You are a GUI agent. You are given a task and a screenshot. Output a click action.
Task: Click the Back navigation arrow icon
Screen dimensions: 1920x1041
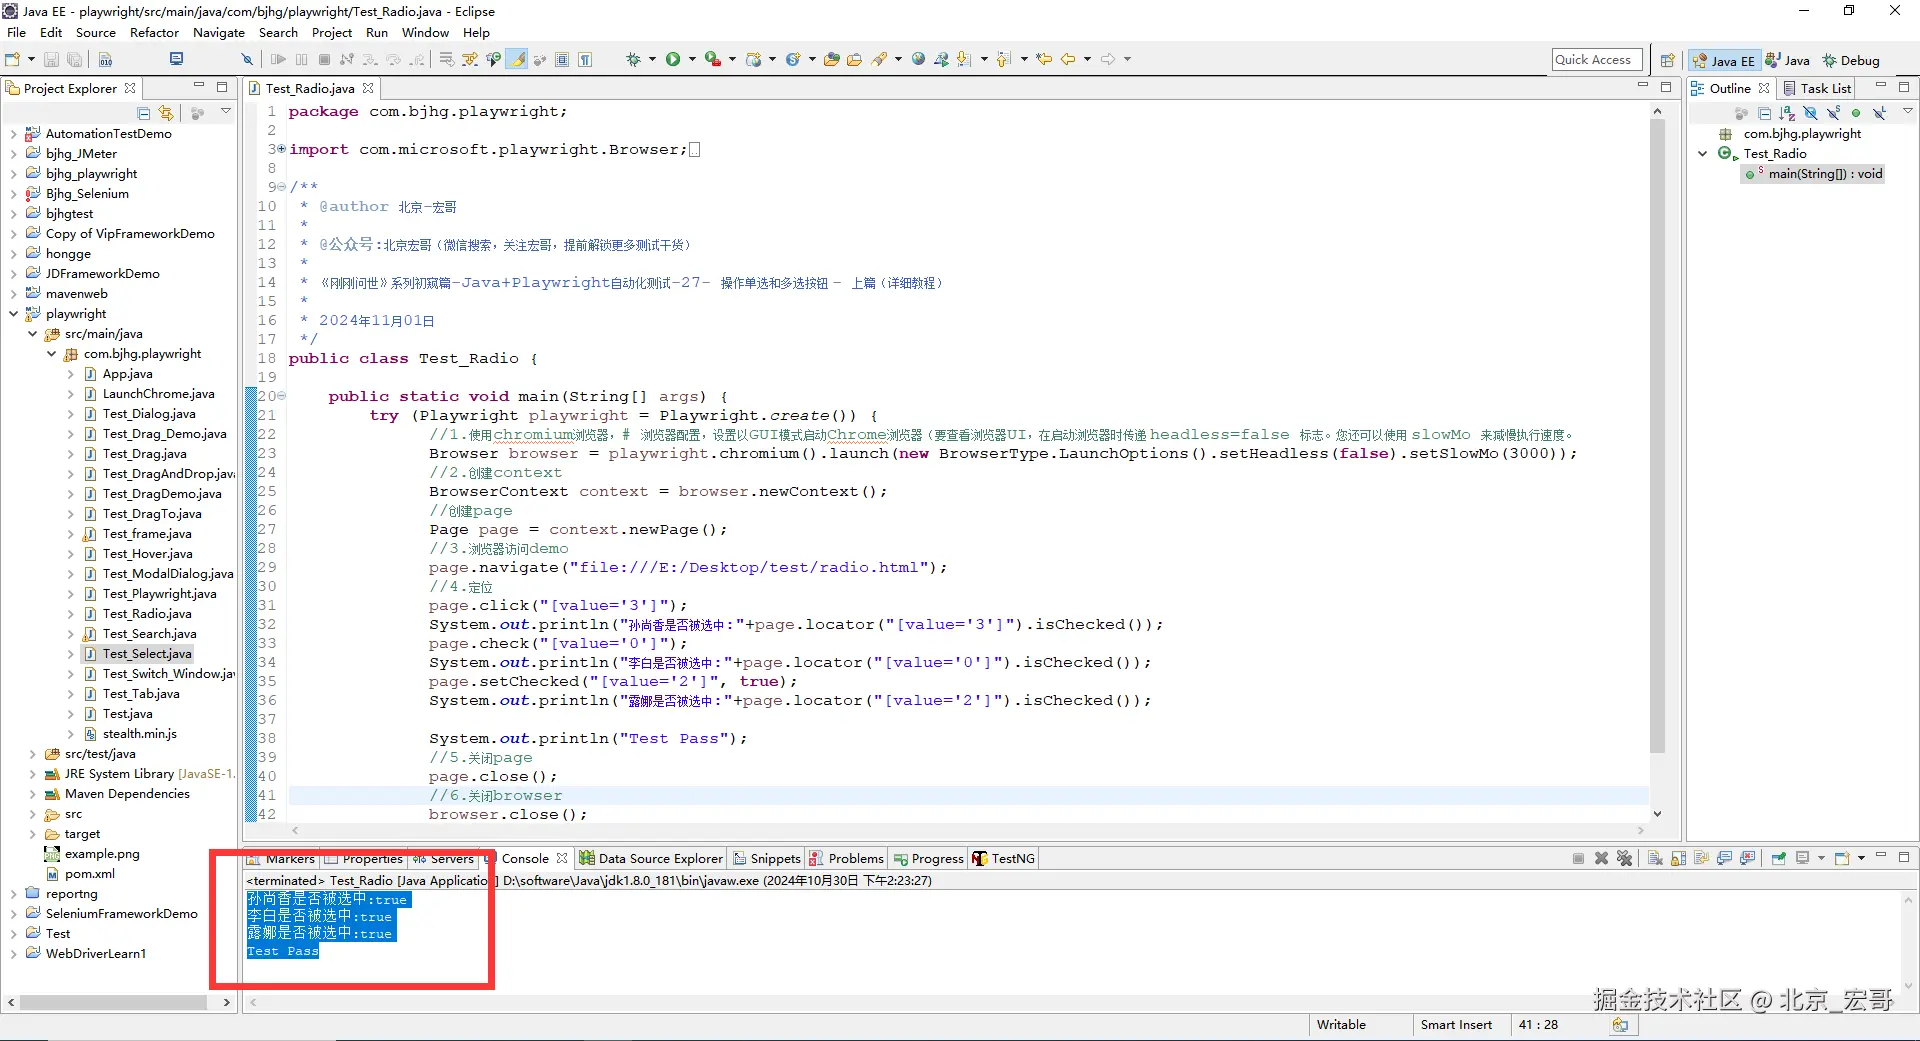1068,59
